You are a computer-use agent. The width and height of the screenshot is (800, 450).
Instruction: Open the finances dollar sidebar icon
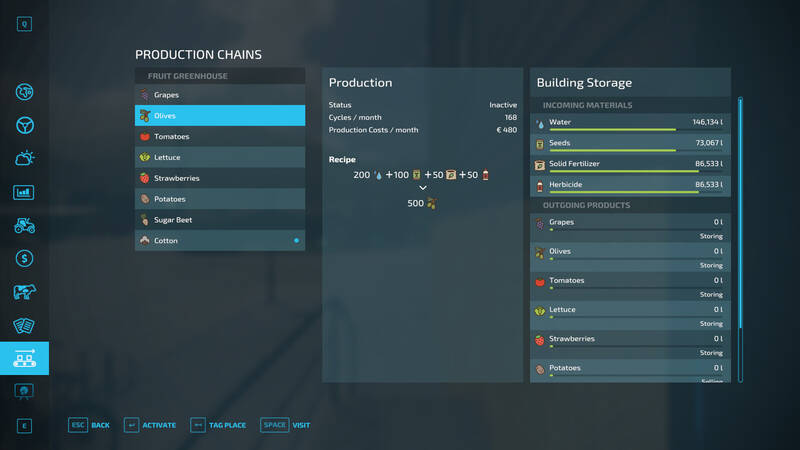click(x=24, y=259)
